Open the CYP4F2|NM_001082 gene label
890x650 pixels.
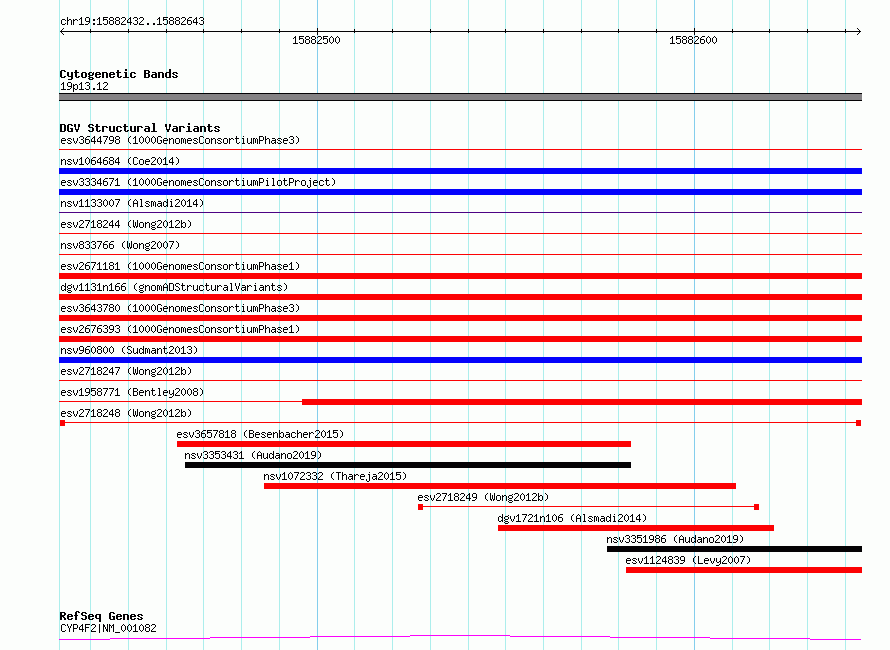pyautogui.click(x=108, y=628)
